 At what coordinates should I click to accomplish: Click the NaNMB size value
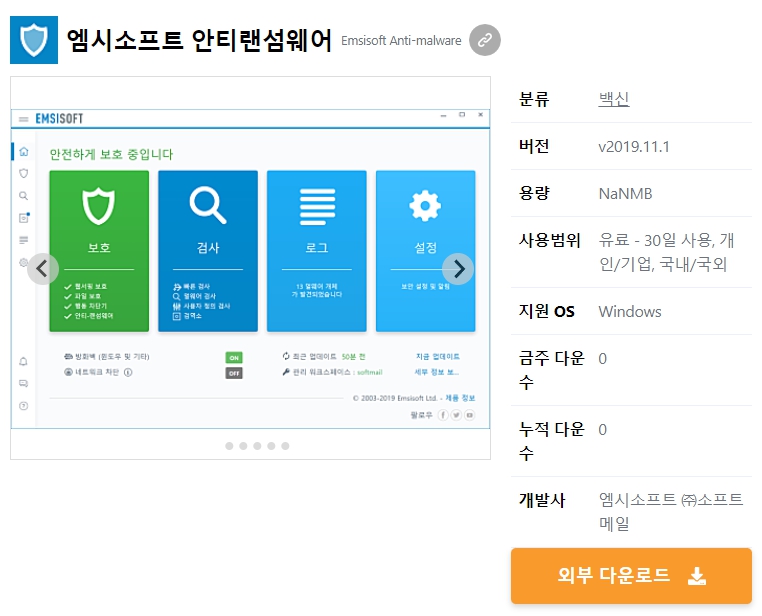pos(625,194)
